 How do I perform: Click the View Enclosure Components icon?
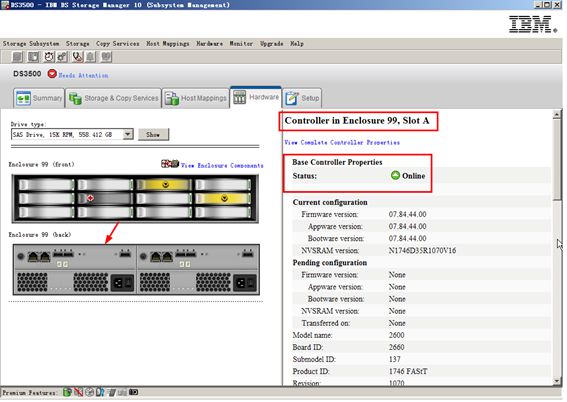pyautogui.click(x=170, y=164)
